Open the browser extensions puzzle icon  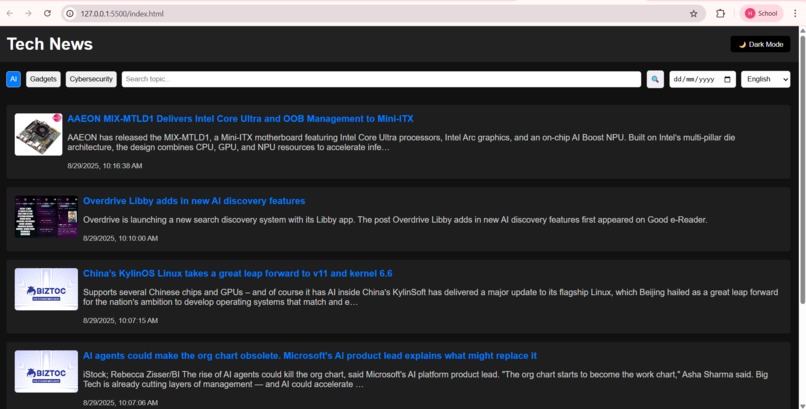[720, 14]
